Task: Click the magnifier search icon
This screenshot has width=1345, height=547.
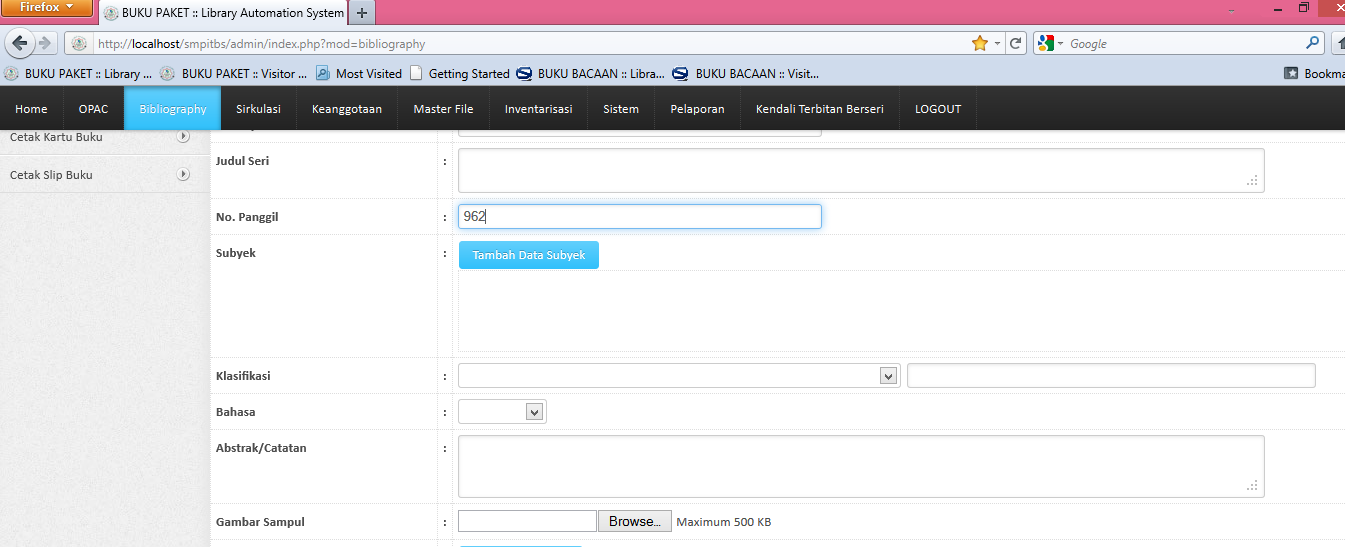Action: 1313,43
